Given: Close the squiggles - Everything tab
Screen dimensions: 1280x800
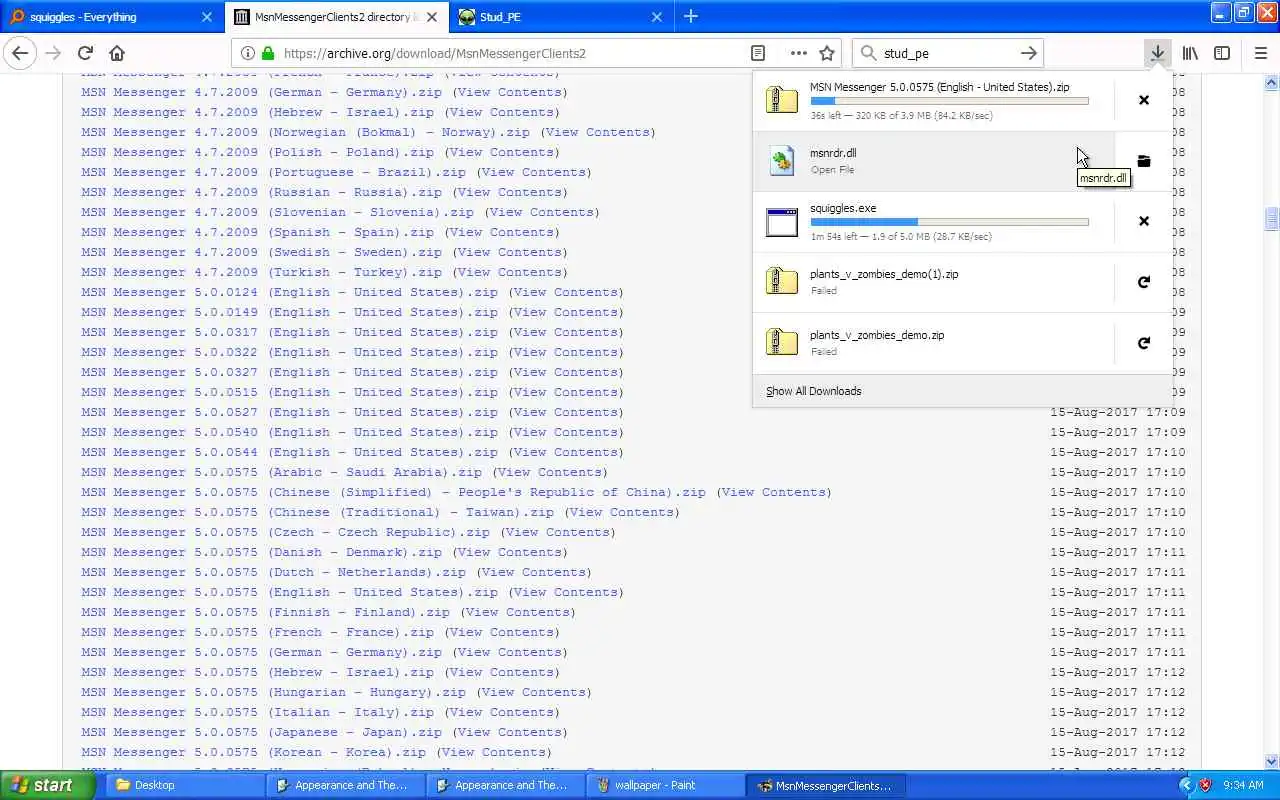Looking at the screenshot, I should 207,16.
